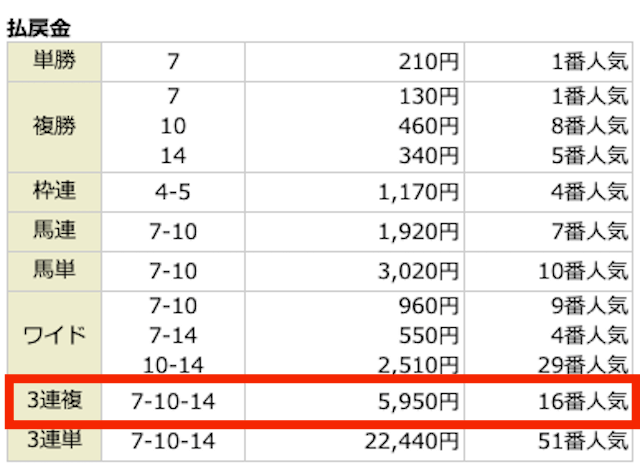Select the ワイド category label
Image resolution: width=640 pixels, height=467 pixels.
[54, 334]
